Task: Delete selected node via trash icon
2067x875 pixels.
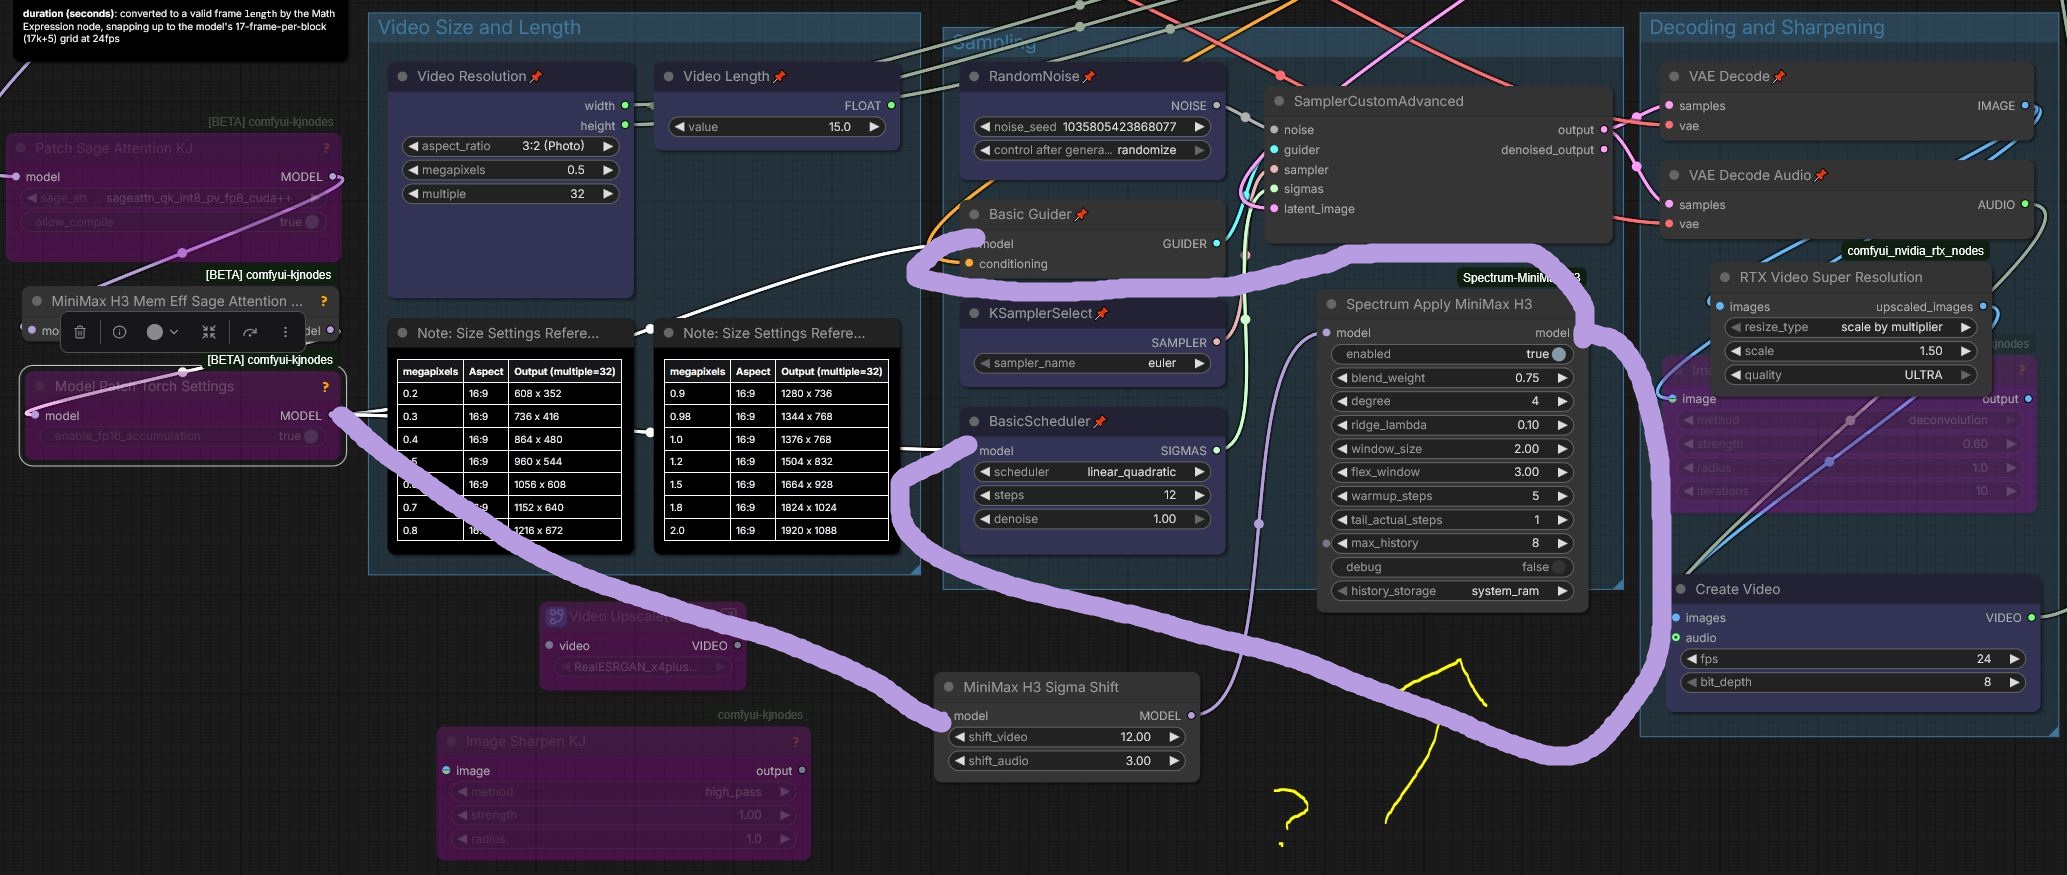Action: pos(80,332)
